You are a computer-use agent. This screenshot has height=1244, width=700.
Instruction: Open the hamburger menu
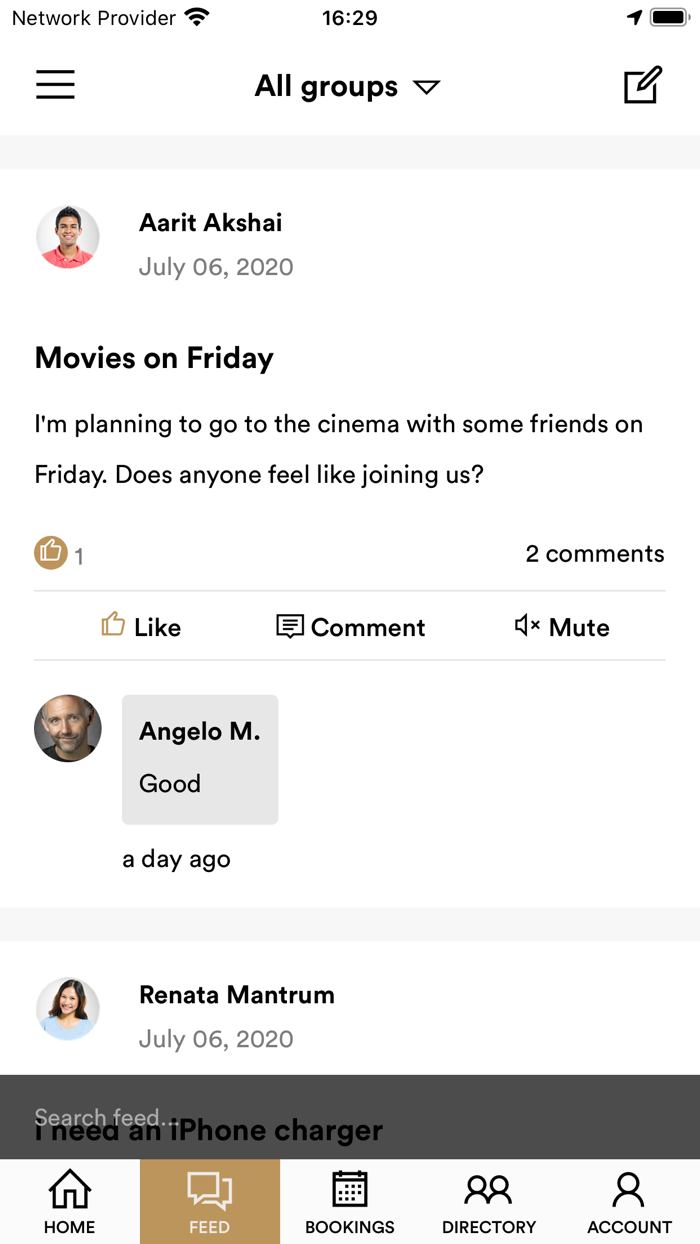[56, 85]
